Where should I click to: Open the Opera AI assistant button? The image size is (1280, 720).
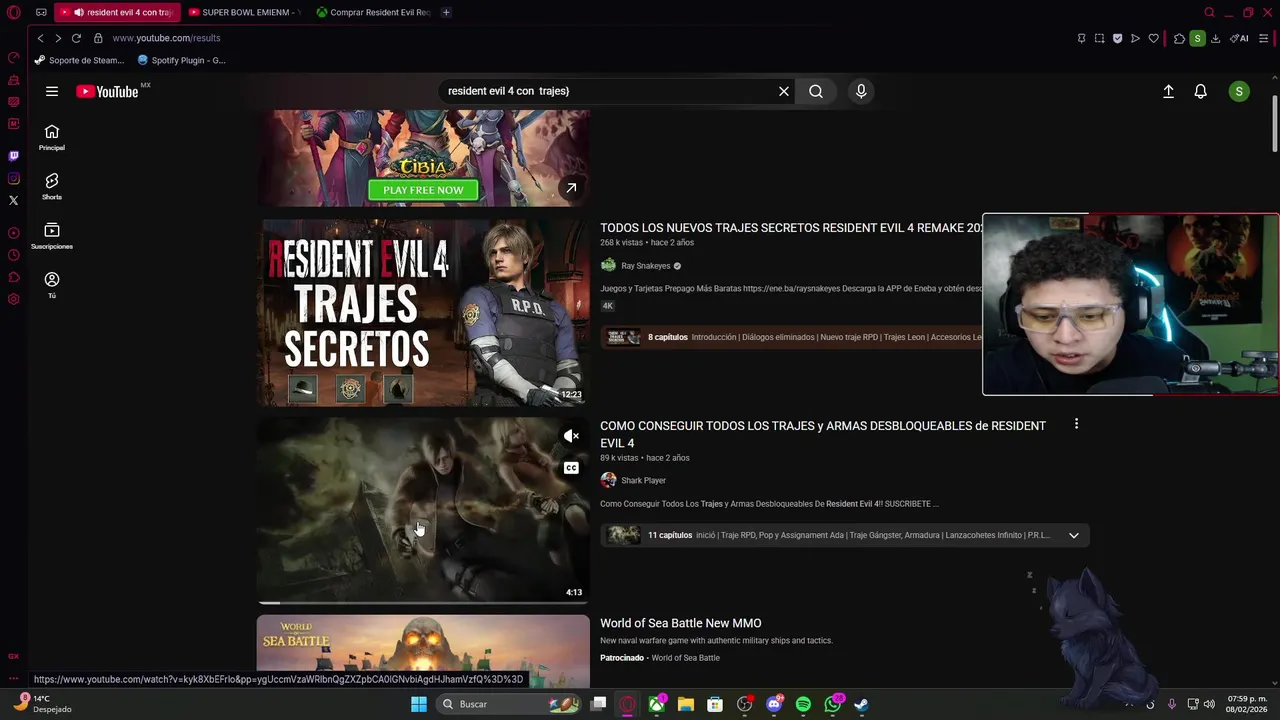click(x=1239, y=38)
